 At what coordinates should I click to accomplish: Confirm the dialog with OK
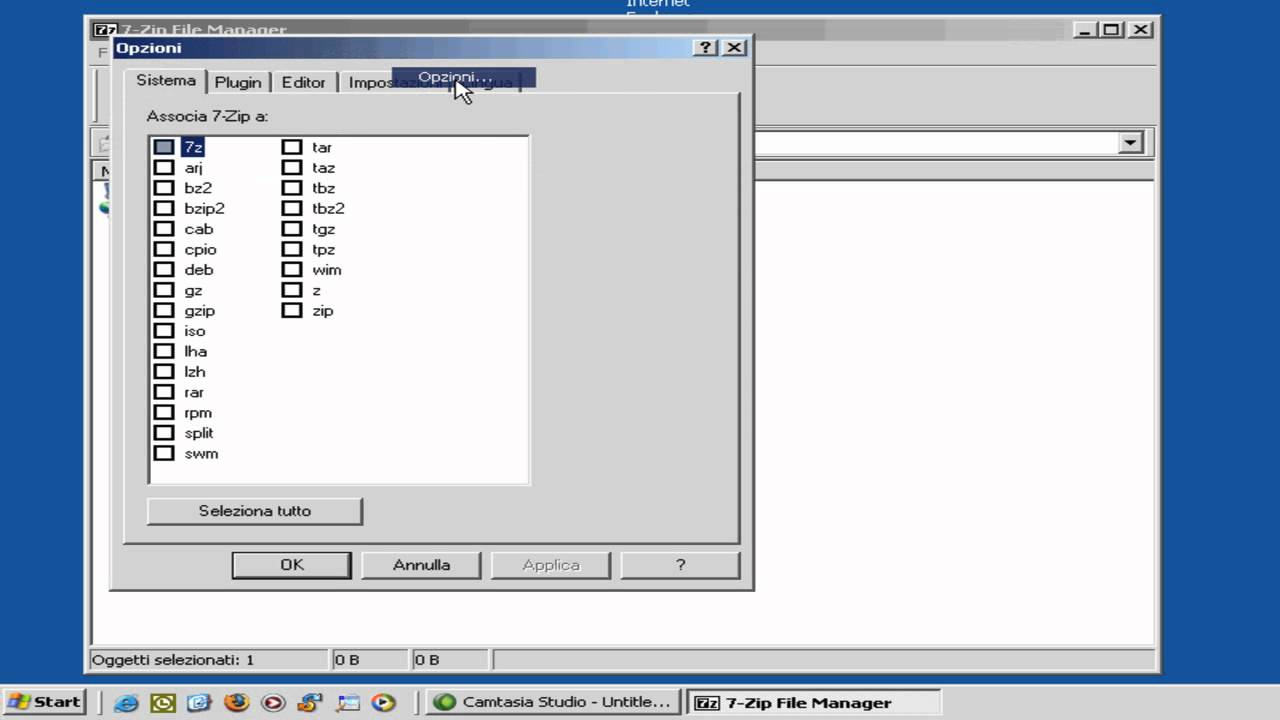click(x=292, y=565)
